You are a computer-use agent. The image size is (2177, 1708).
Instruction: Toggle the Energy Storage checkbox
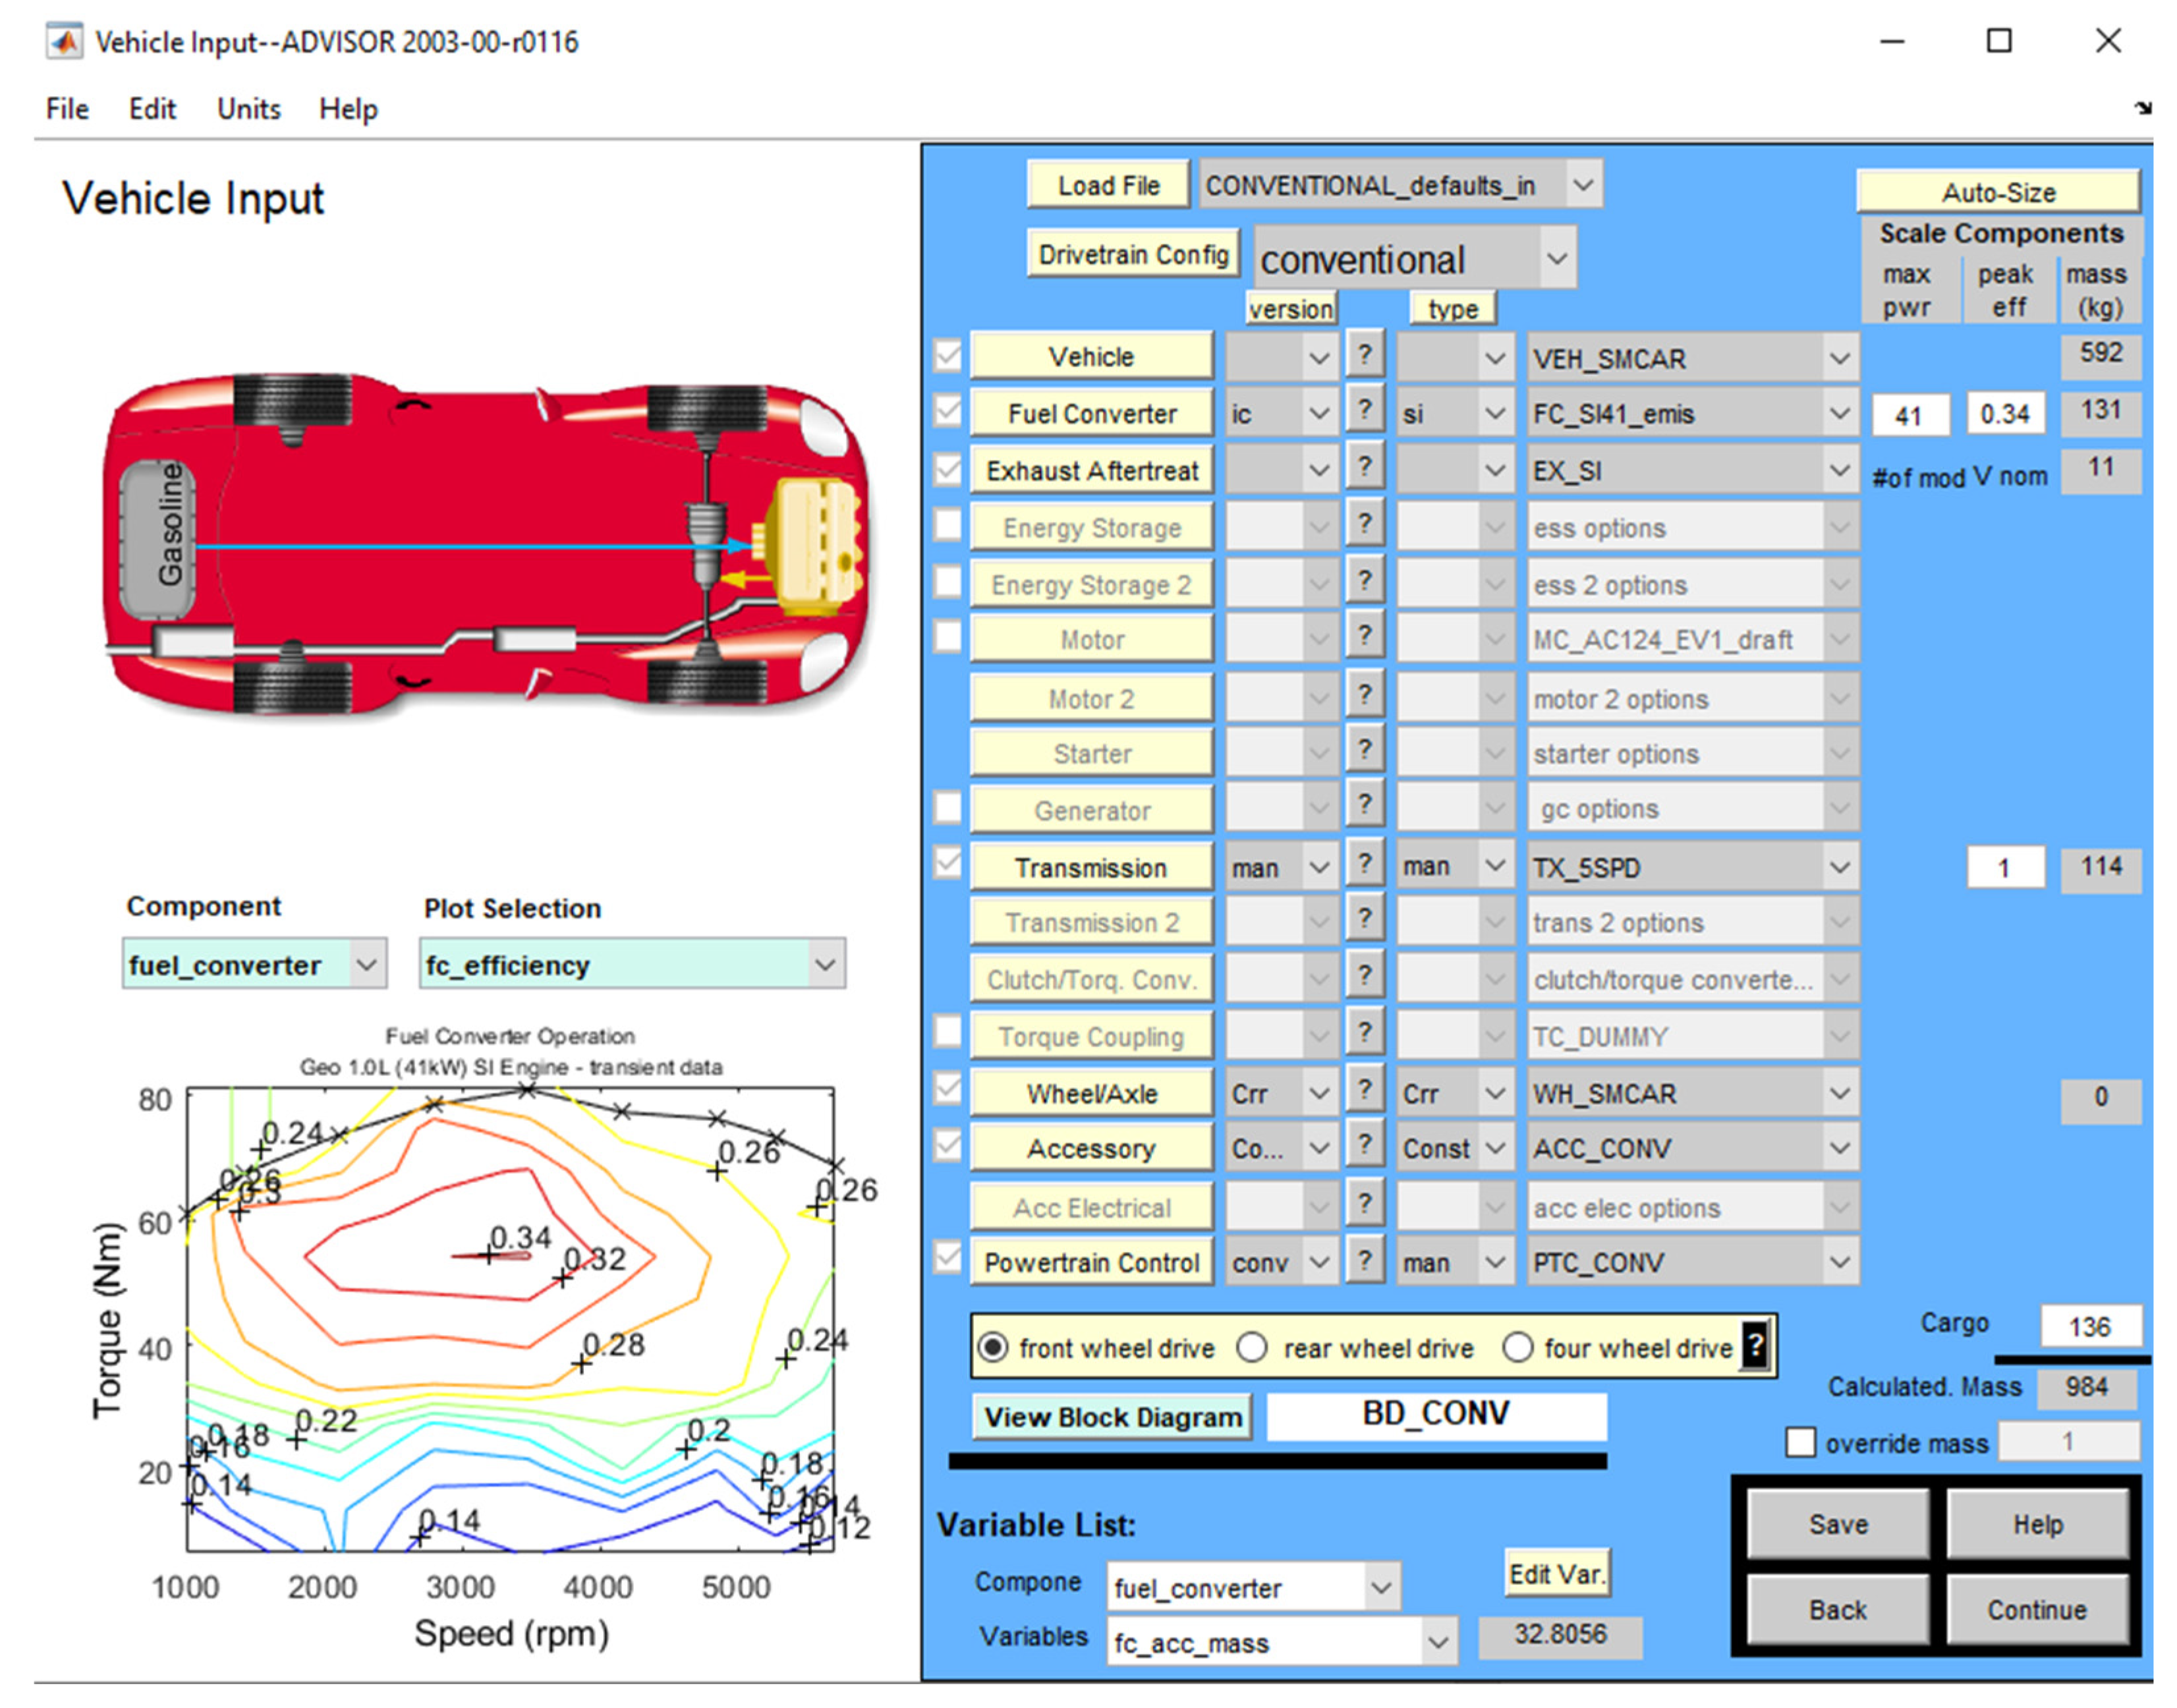coord(947,525)
